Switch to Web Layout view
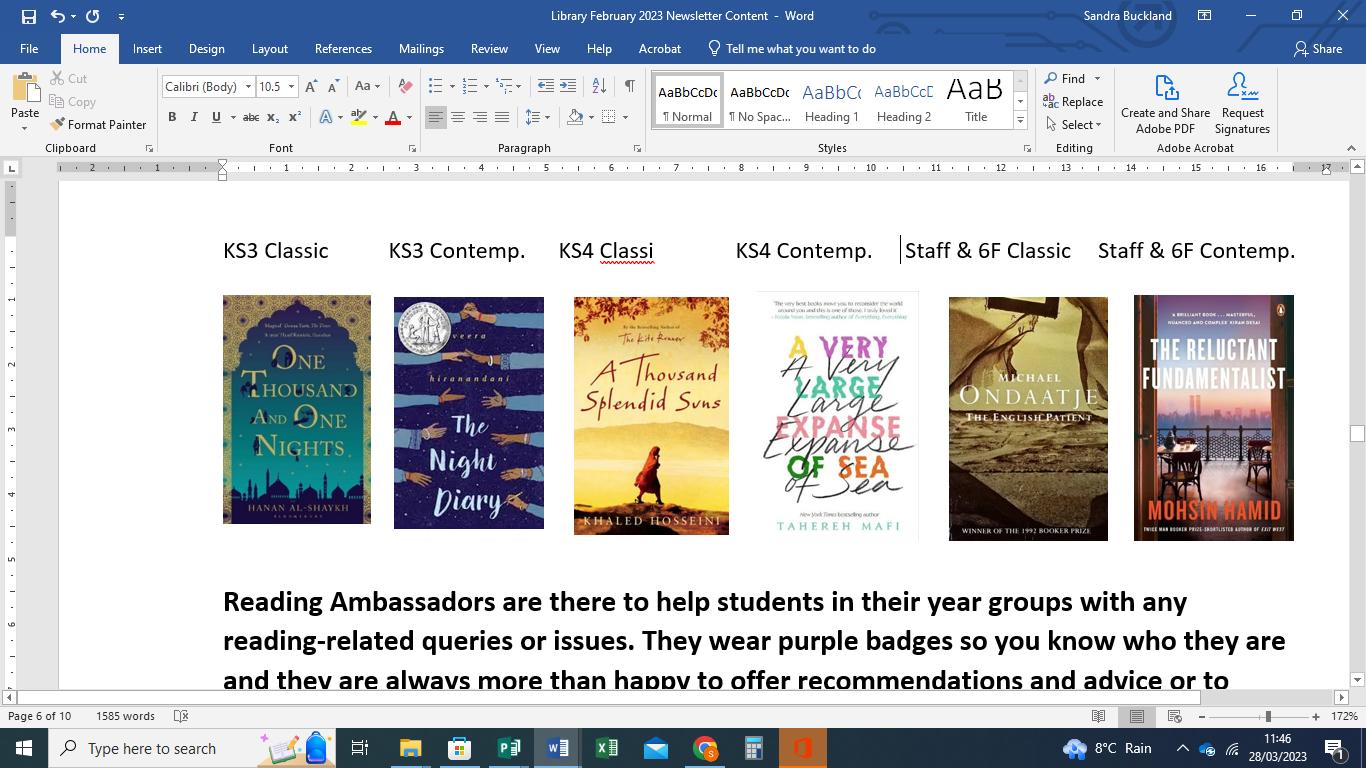The height and width of the screenshot is (768, 1366). 1175,716
